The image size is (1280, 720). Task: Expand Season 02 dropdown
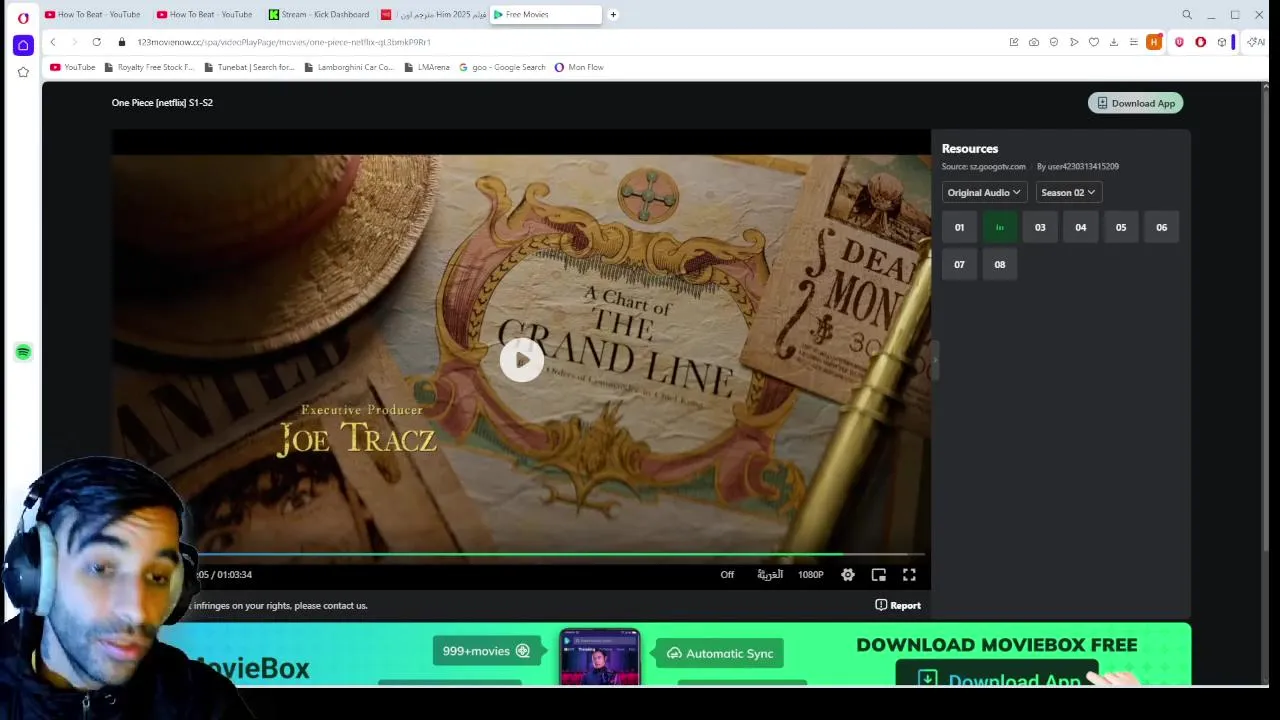pos(1068,193)
